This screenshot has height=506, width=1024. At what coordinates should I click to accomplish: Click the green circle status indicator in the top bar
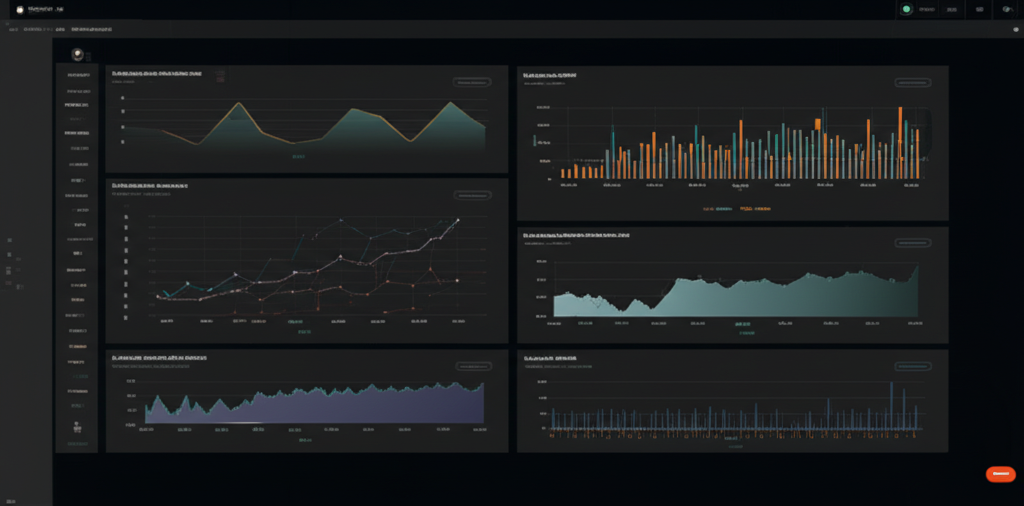tap(907, 9)
